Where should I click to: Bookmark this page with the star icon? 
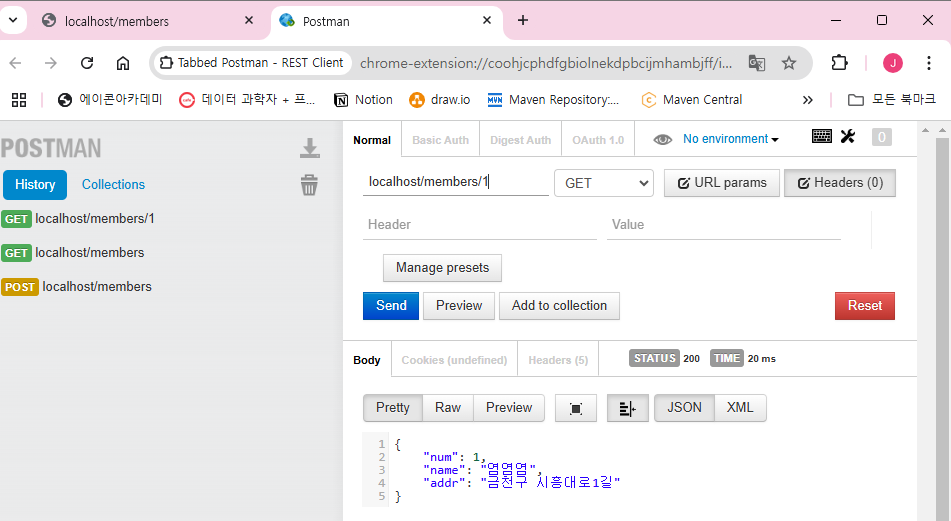click(x=788, y=63)
